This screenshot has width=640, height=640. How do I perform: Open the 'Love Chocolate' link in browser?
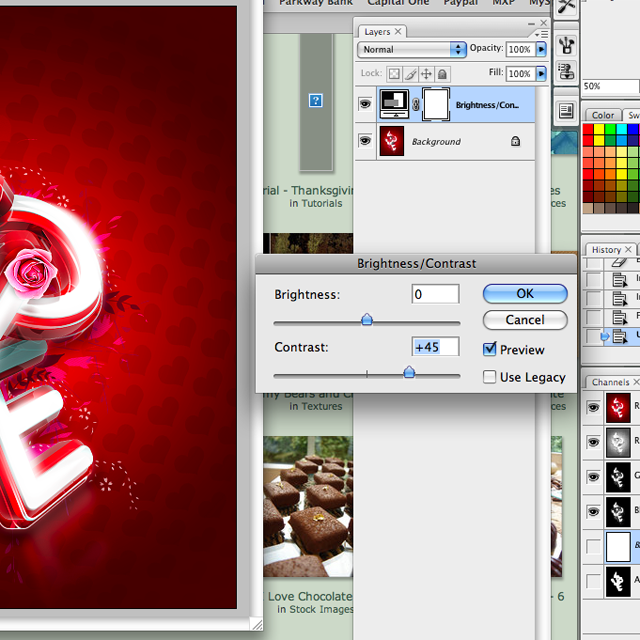click(310, 596)
